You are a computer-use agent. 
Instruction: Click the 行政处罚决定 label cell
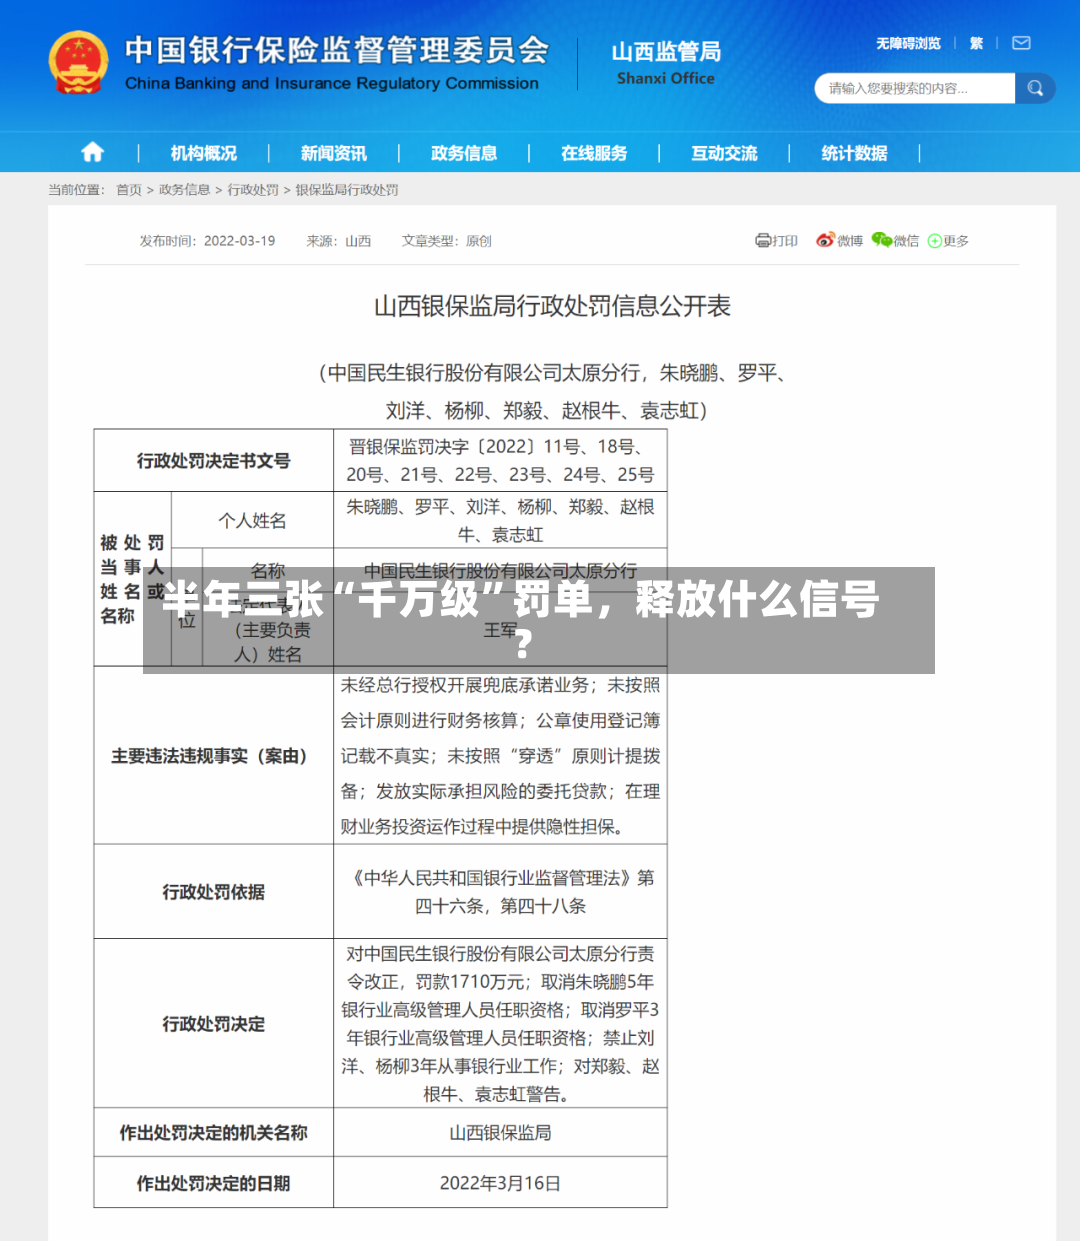pos(214,1023)
